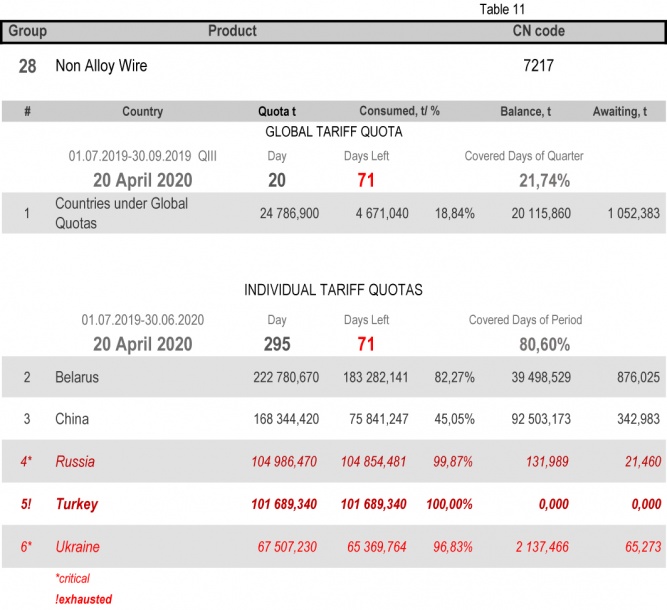Viewport: 667px width, 610px height.
Task: Click the 21,74% covered days value
Action: coord(544,180)
